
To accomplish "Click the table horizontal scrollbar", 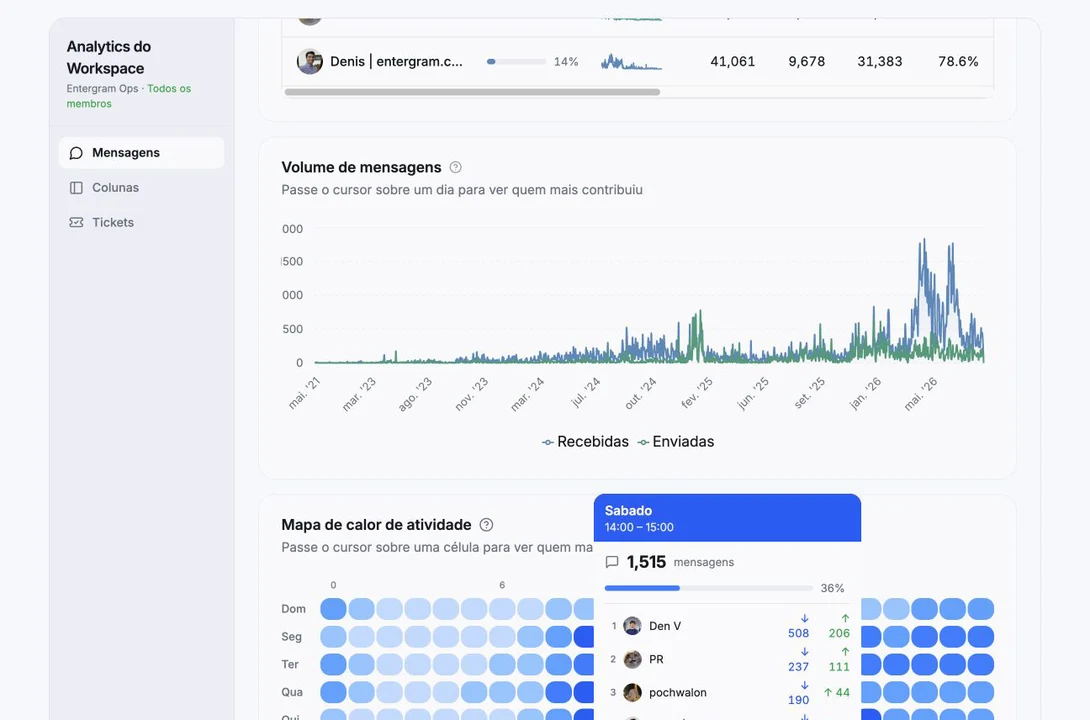I will point(472,92).
